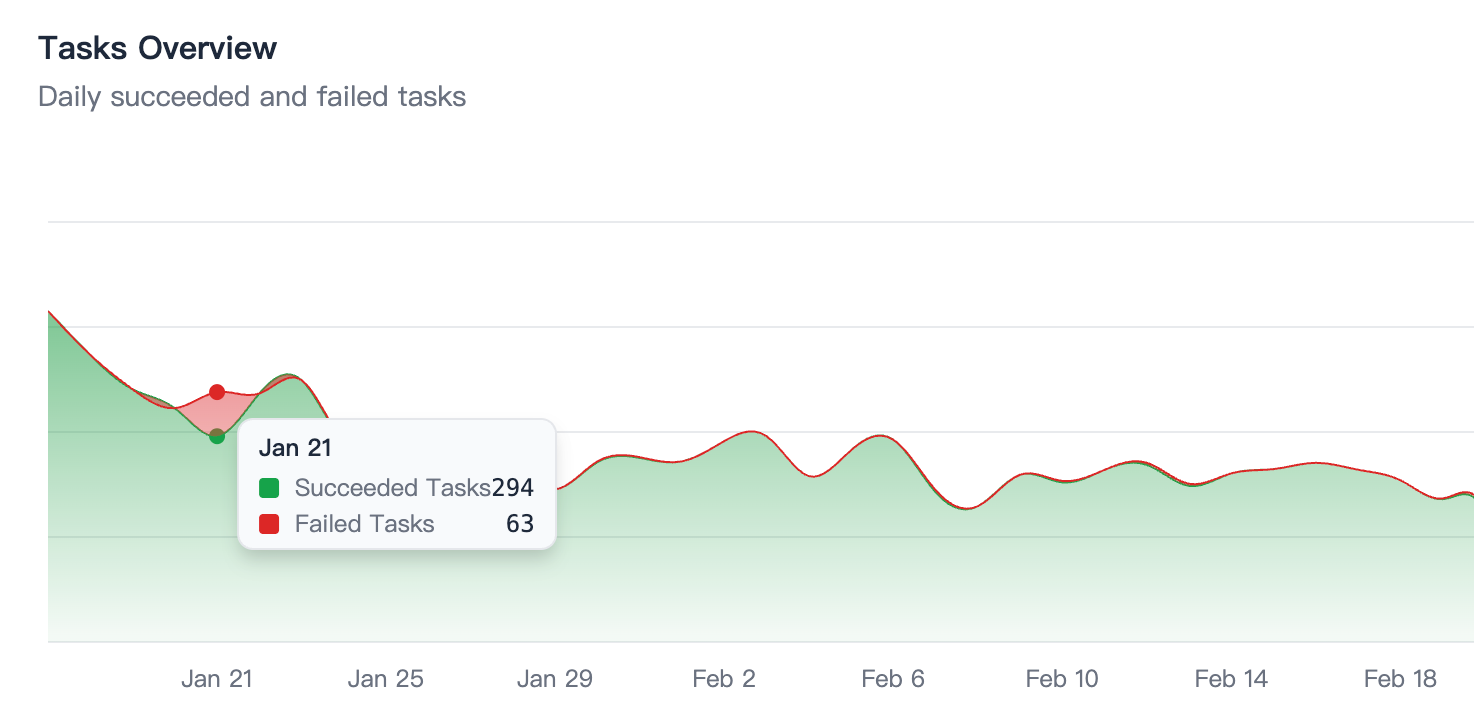Image resolution: width=1474 pixels, height=724 pixels.
Task: Select the Jan 25 x-axis label
Action: click(x=386, y=679)
